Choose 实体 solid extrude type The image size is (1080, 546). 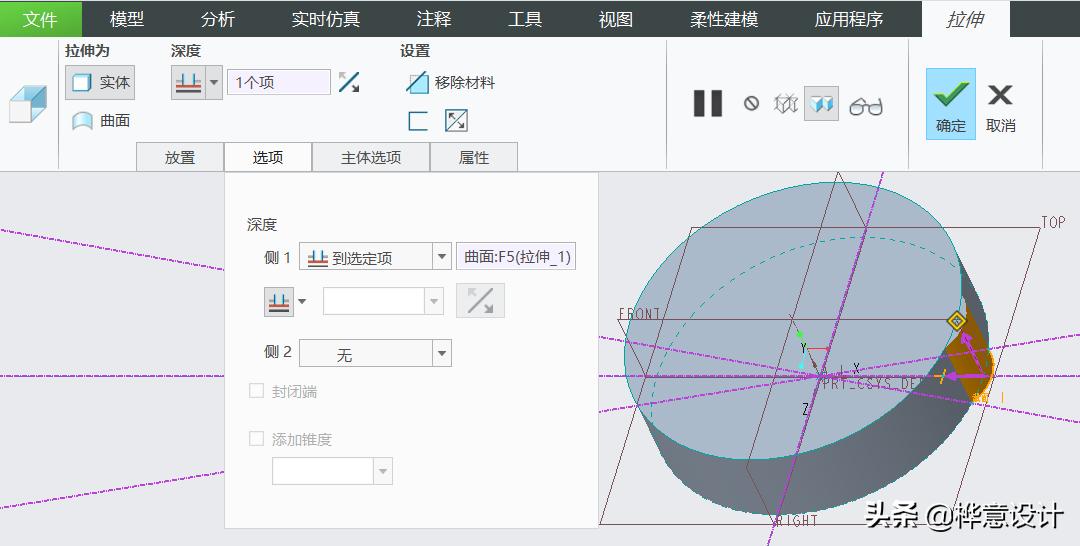(101, 83)
